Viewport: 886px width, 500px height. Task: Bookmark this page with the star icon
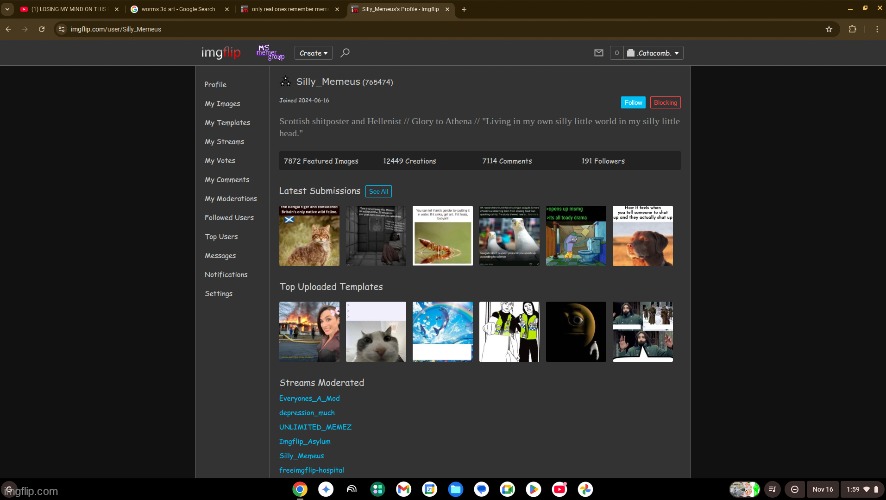click(829, 29)
